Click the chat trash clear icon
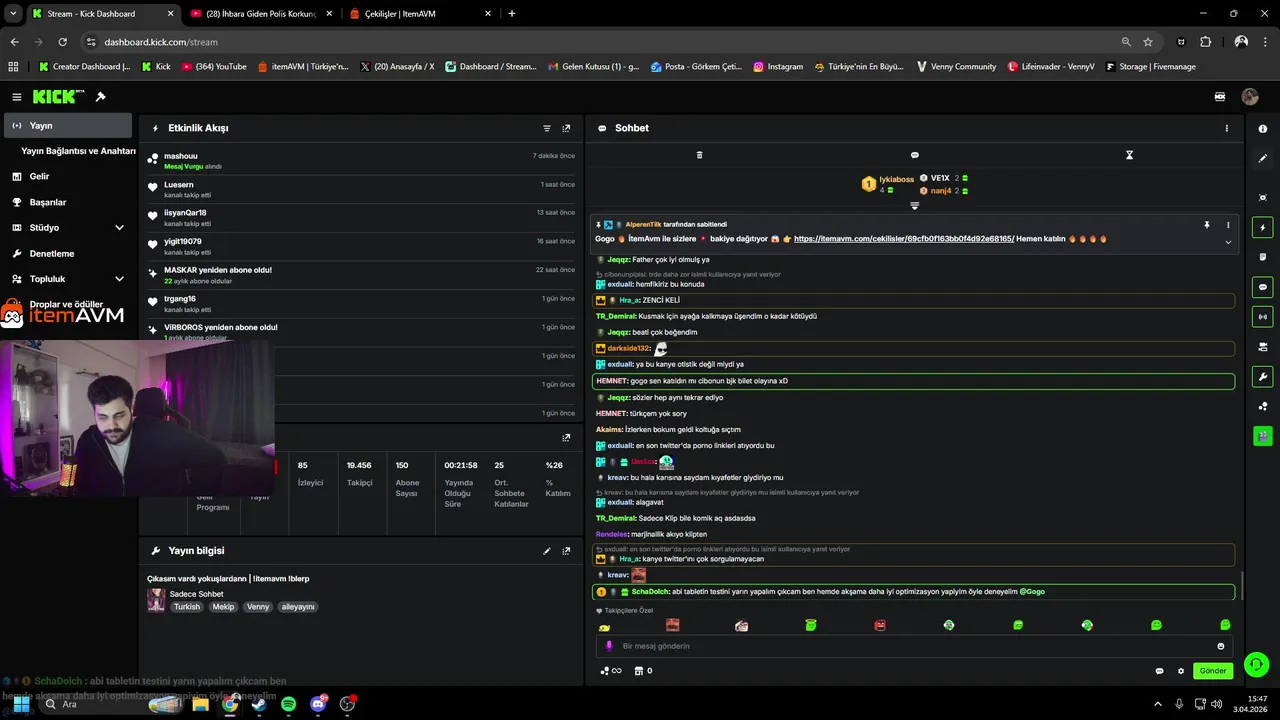The height and width of the screenshot is (720, 1280). (x=699, y=155)
